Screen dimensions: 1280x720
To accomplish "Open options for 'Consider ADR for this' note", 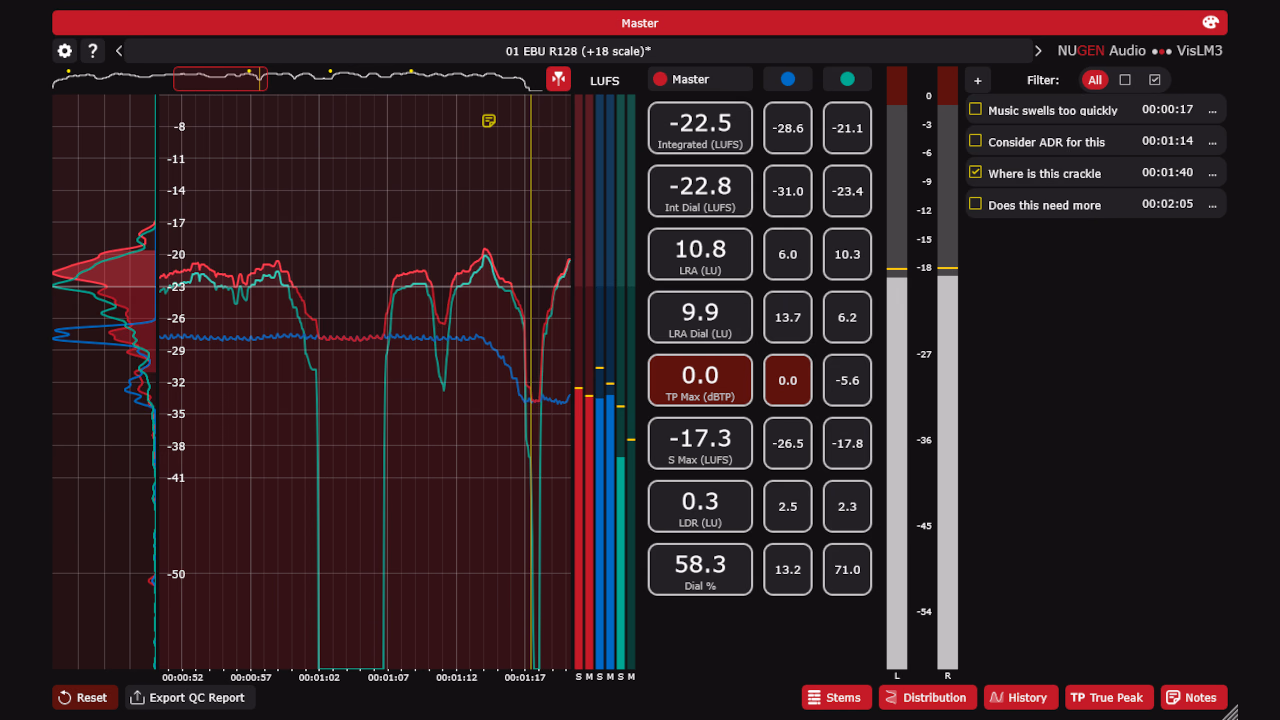I will click(1213, 142).
